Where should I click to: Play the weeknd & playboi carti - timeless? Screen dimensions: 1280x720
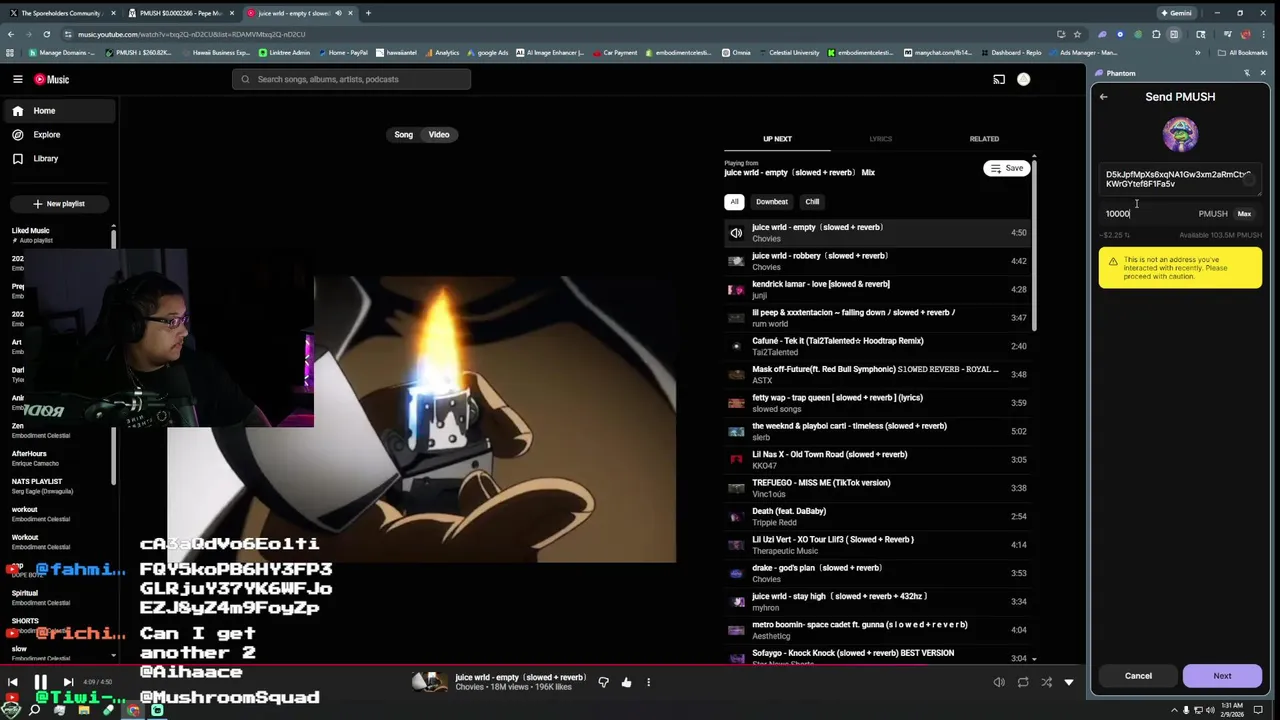click(878, 431)
